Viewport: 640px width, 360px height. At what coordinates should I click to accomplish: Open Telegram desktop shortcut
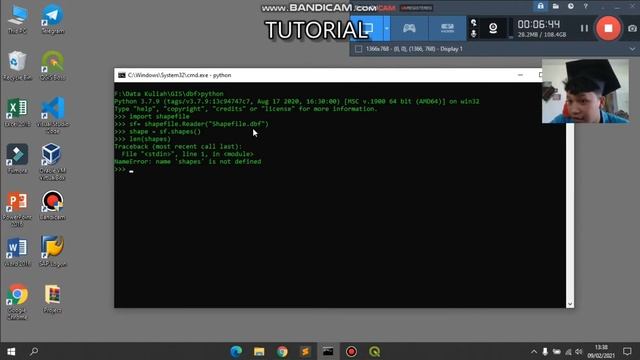click(53, 19)
